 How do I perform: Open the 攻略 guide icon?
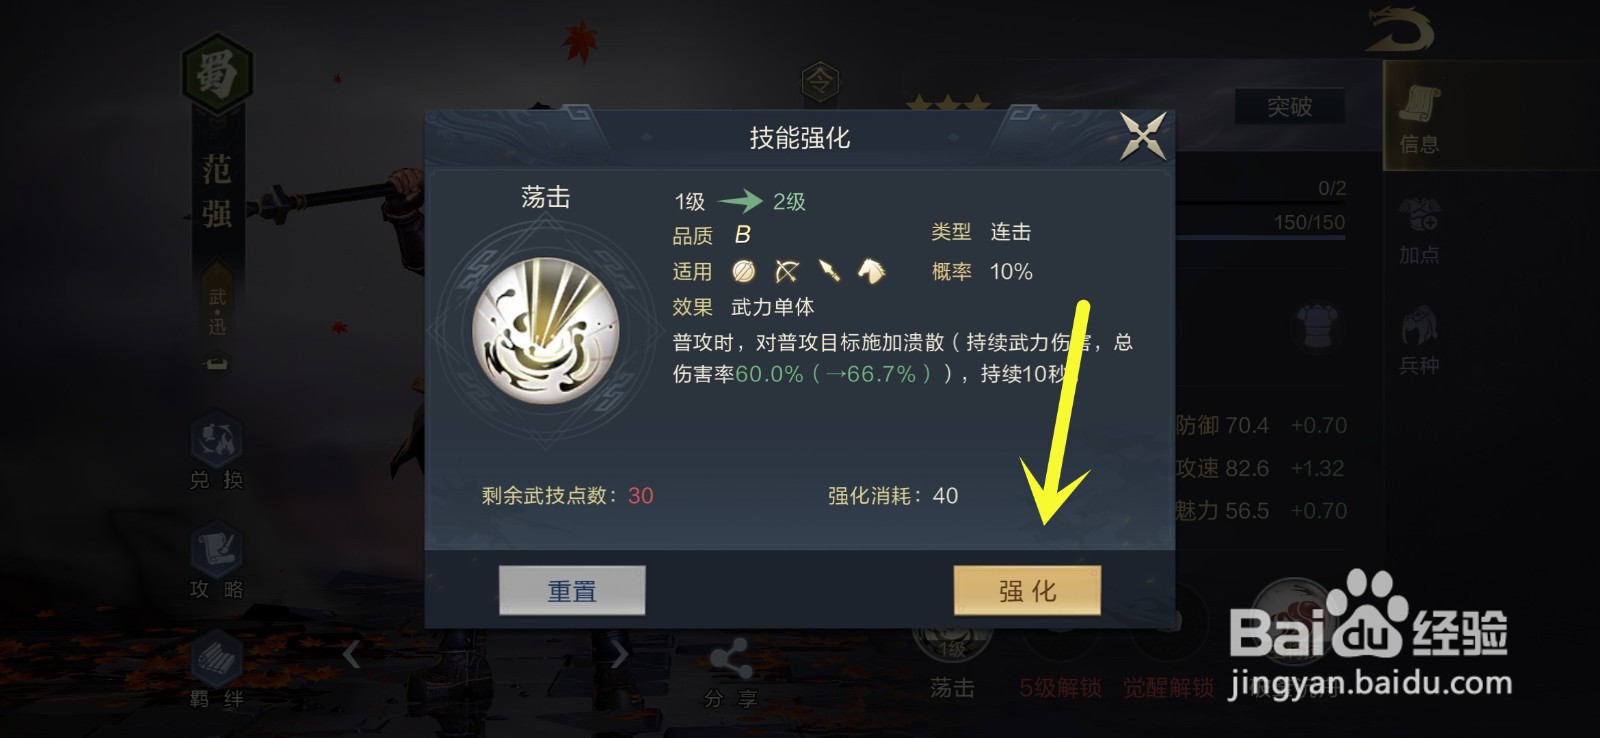(x=217, y=562)
